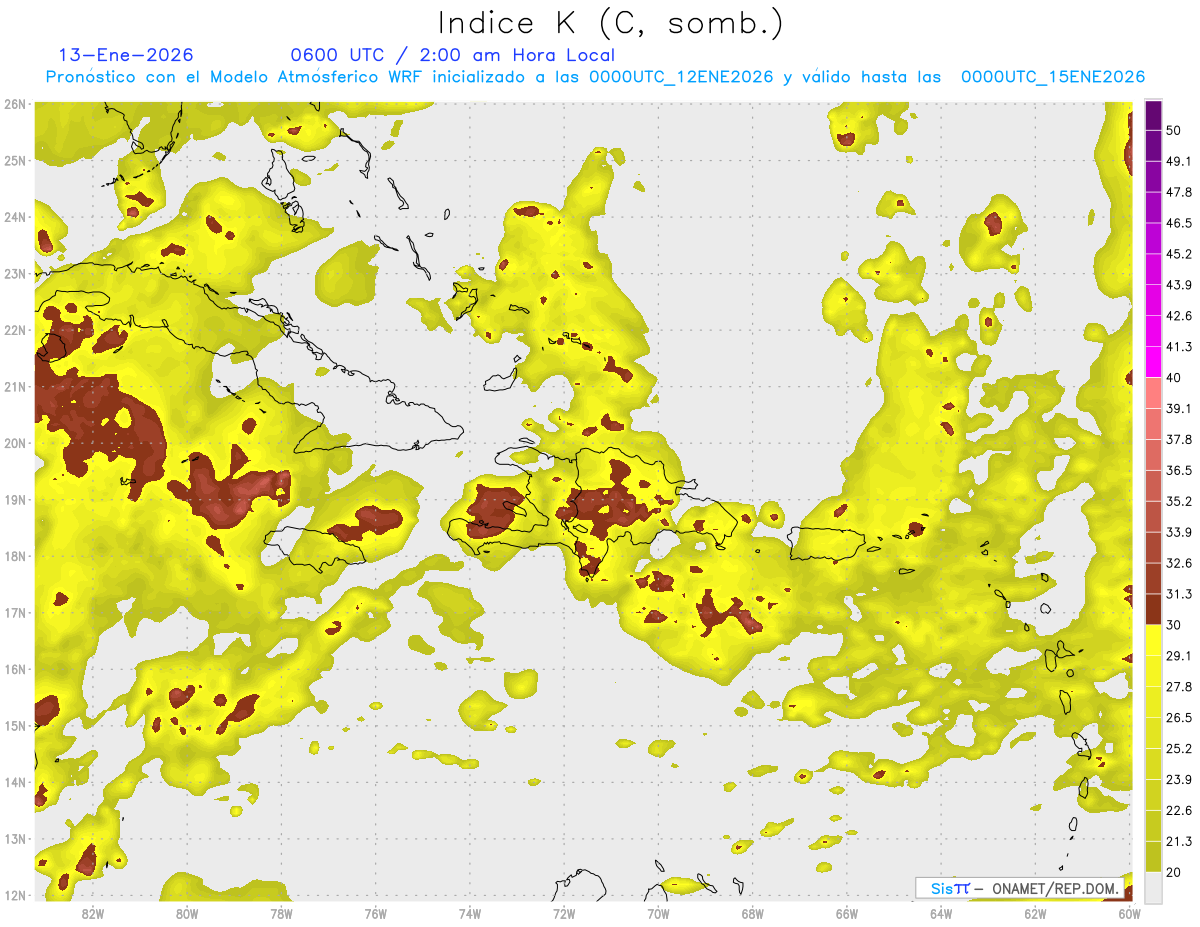
Task: Click the colorbar value 30
Action: click(x=1175, y=625)
